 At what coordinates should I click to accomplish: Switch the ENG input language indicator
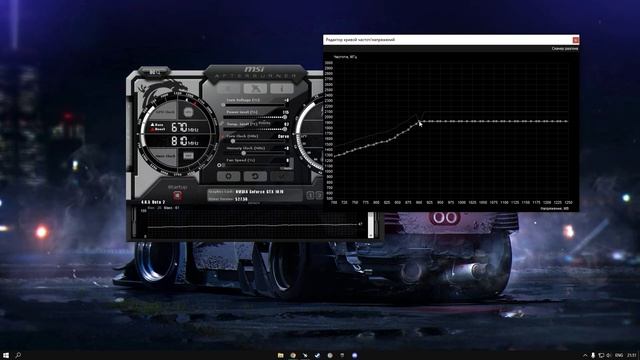click(x=619, y=356)
